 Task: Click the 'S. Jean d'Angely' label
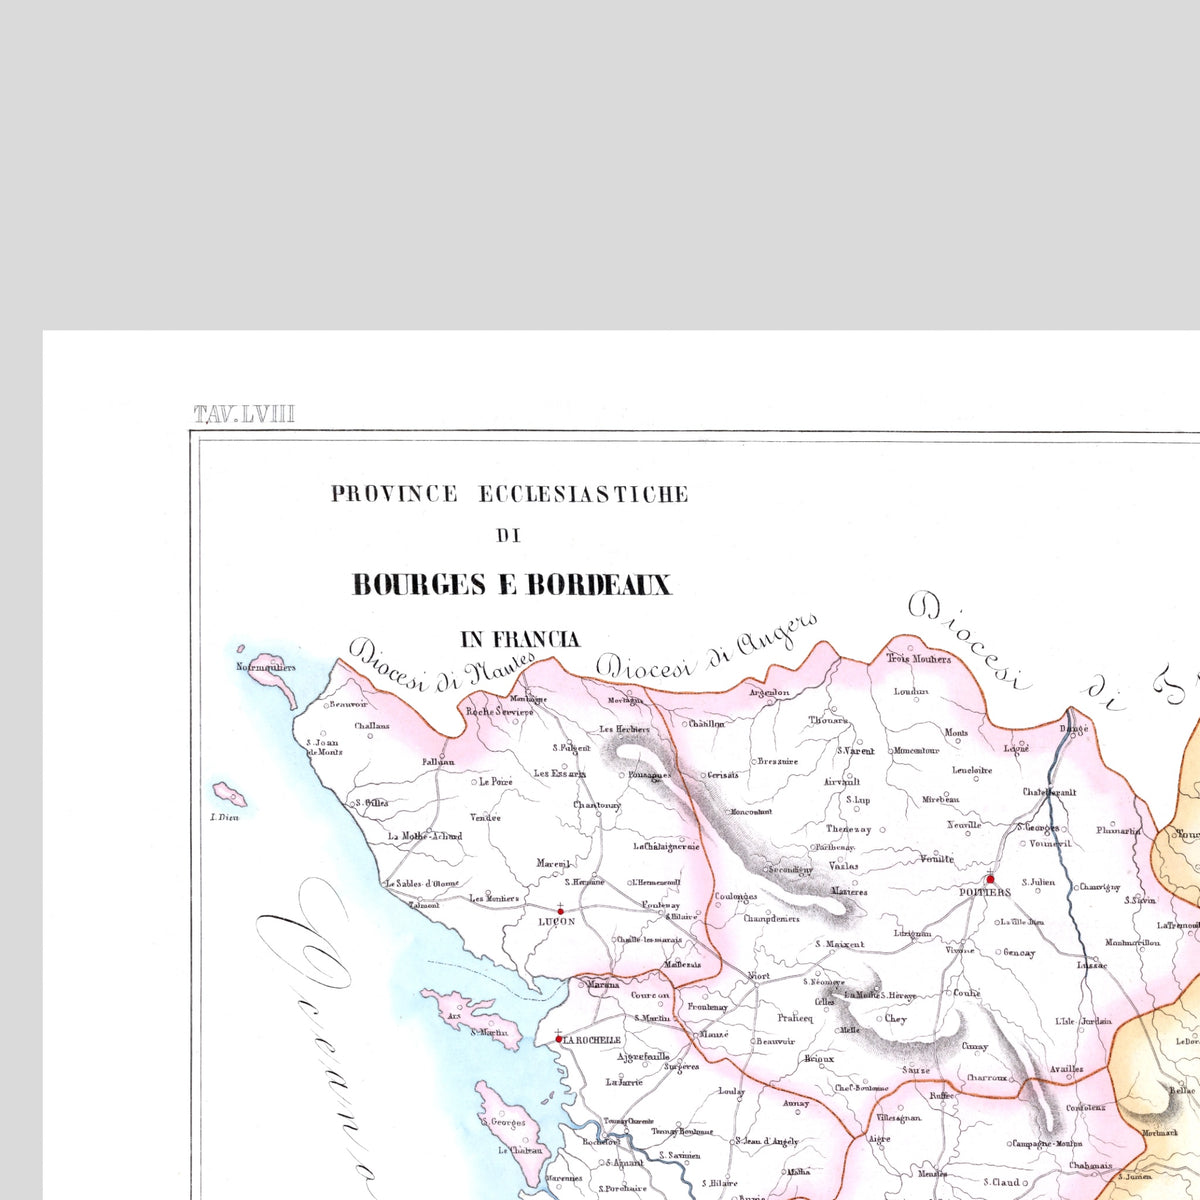point(767,1141)
